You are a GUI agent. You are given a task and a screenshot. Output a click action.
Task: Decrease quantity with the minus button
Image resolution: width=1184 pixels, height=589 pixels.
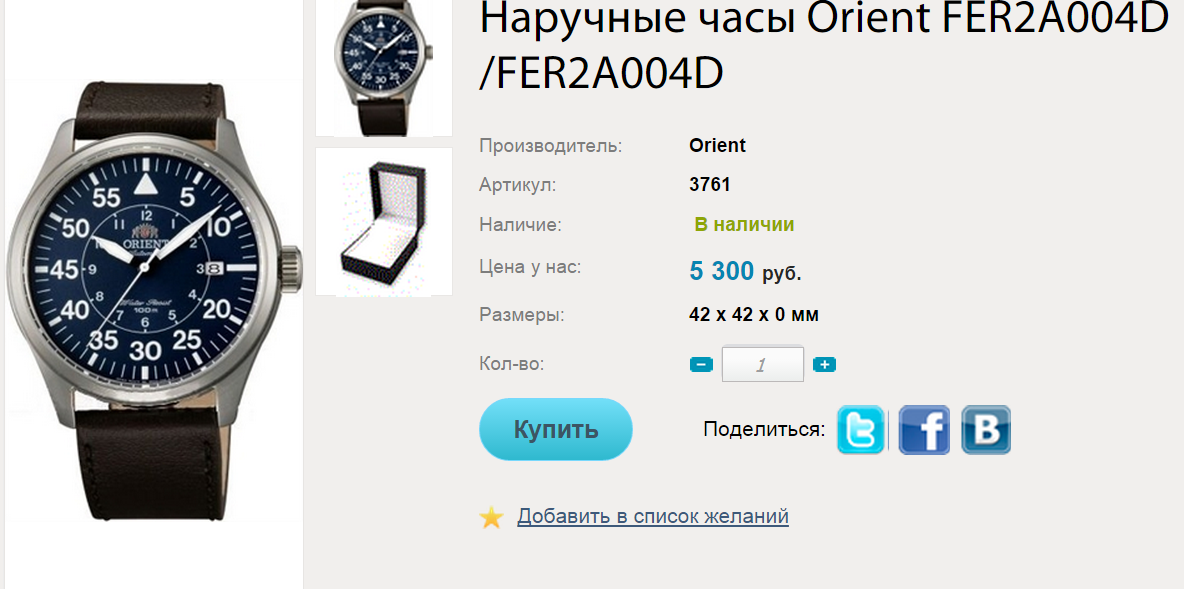click(701, 365)
